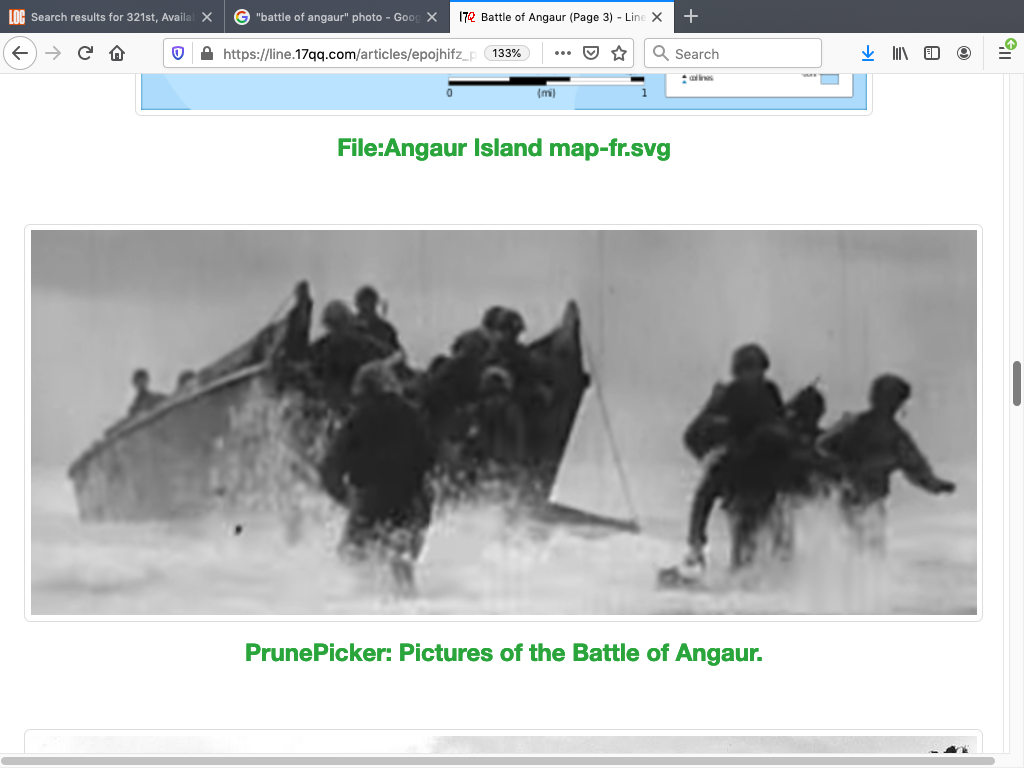Go to the Firefox home page
The image size is (1024, 768).
pyautogui.click(x=117, y=54)
